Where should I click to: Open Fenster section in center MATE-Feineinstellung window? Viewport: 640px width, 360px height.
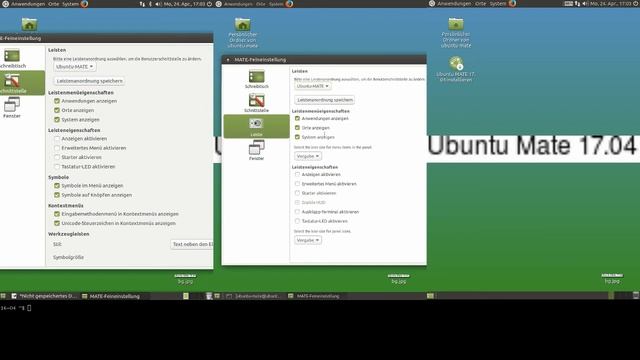click(x=256, y=150)
